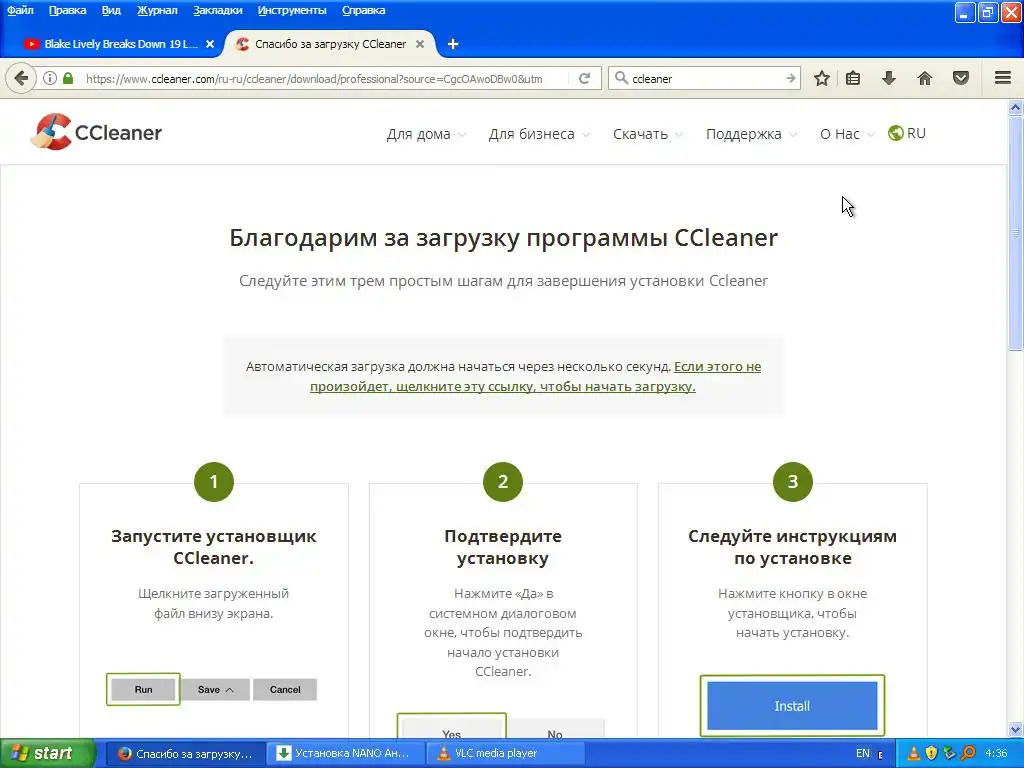1024x768 pixels.
Task: Open the Вид menu
Action: click(x=111, y=10)
